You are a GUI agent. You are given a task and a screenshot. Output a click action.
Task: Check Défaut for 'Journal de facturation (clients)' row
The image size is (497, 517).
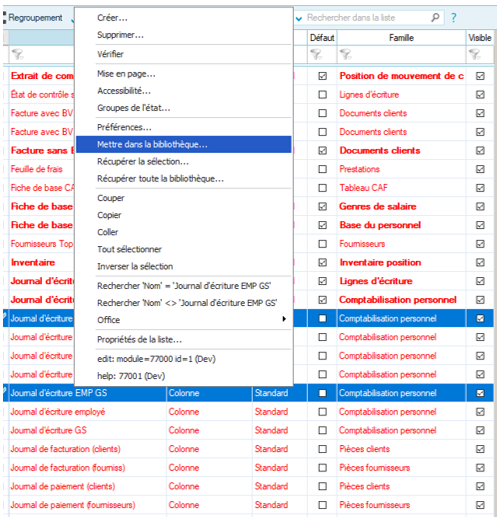click(322, 449)
